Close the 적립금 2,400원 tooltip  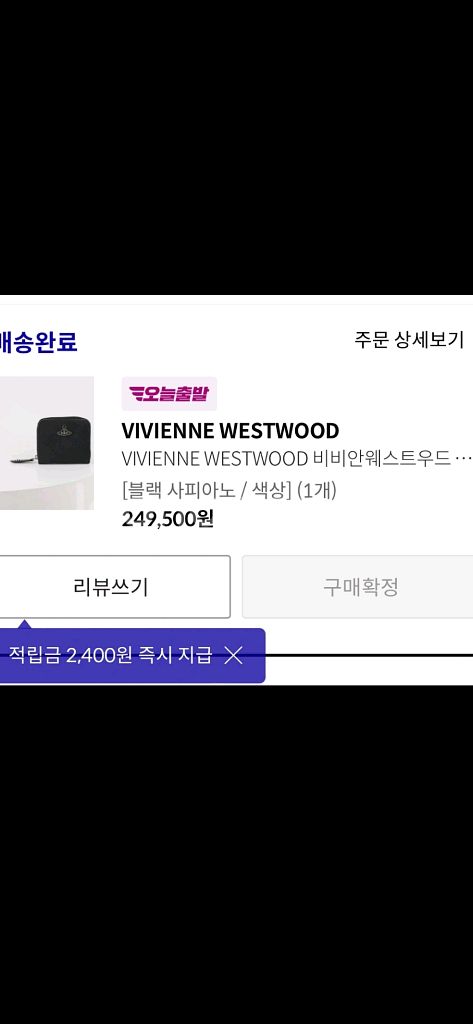[233, 656]
